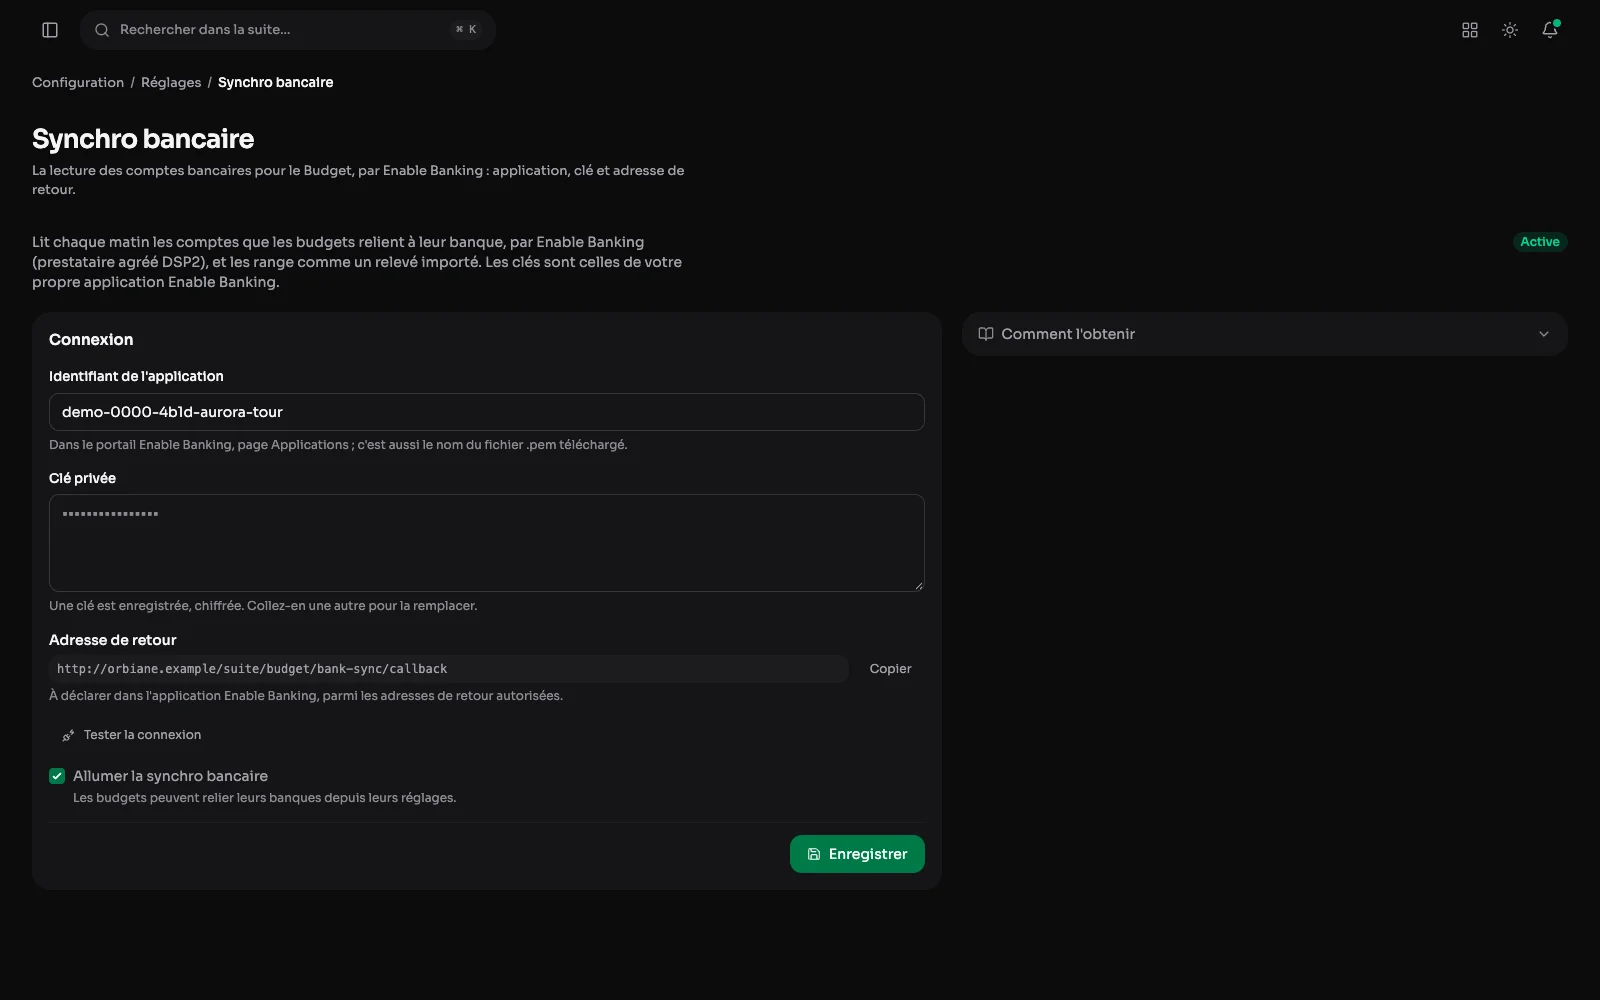Open the apps grid icon
Viewport: 1600px width, 1000px height.
[1470, 30]
